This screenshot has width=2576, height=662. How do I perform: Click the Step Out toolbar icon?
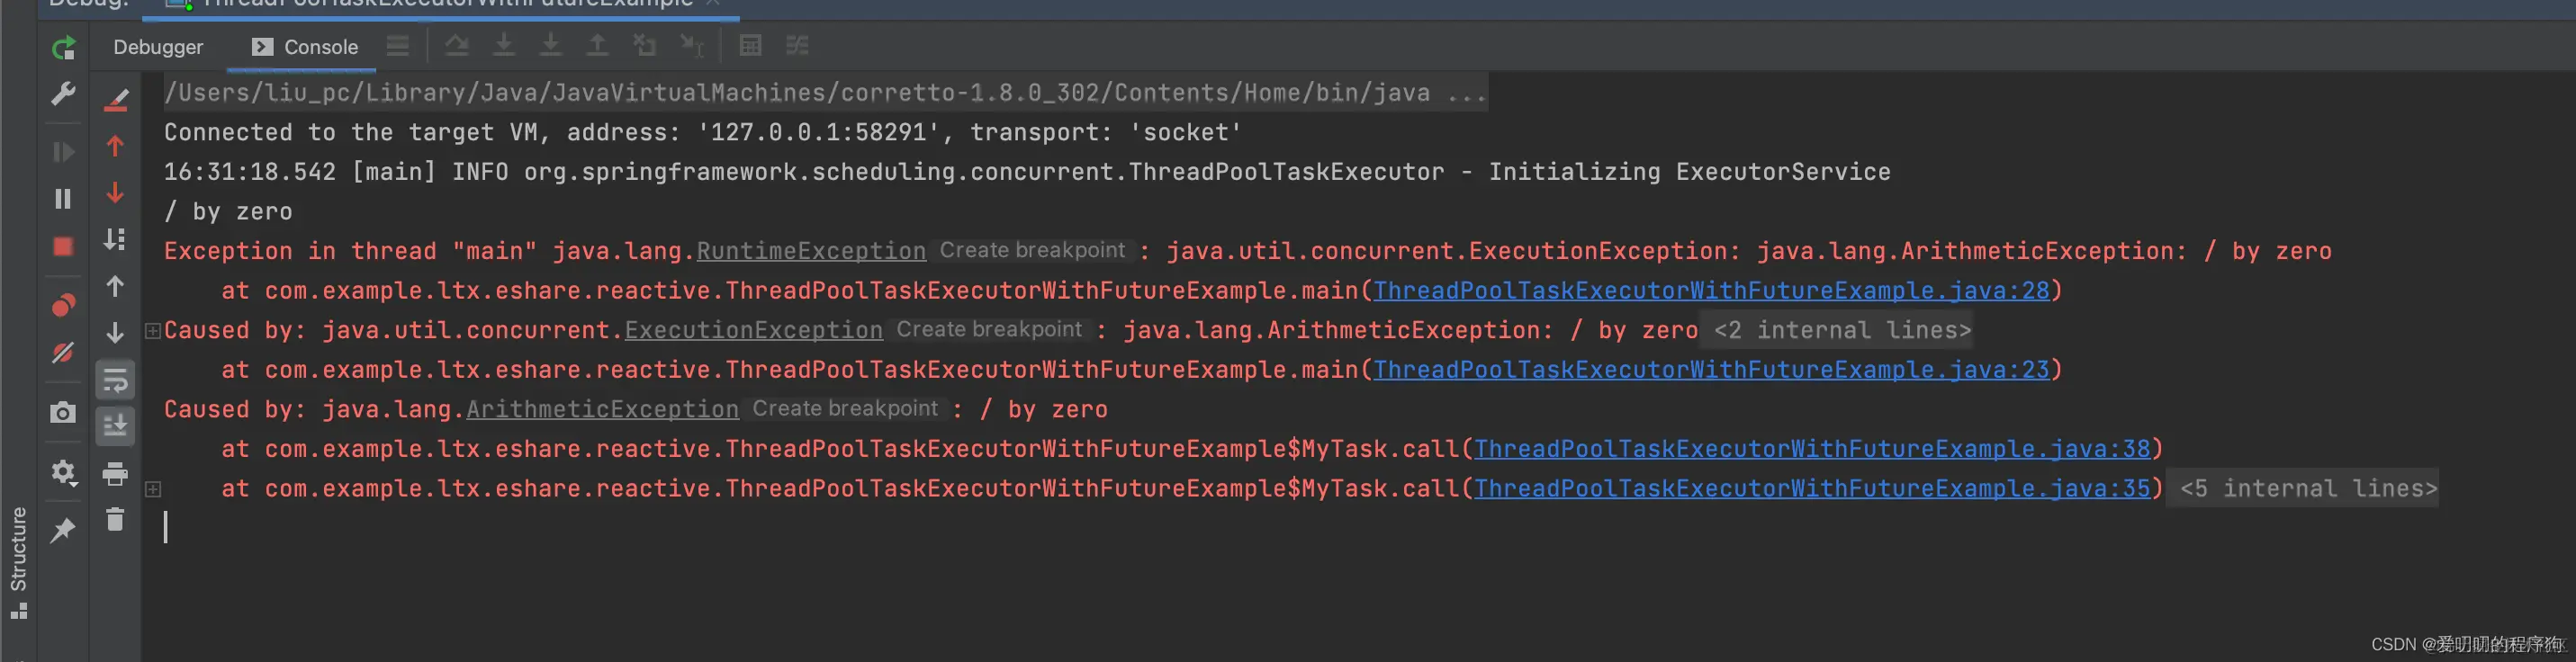tap(597, 45)
